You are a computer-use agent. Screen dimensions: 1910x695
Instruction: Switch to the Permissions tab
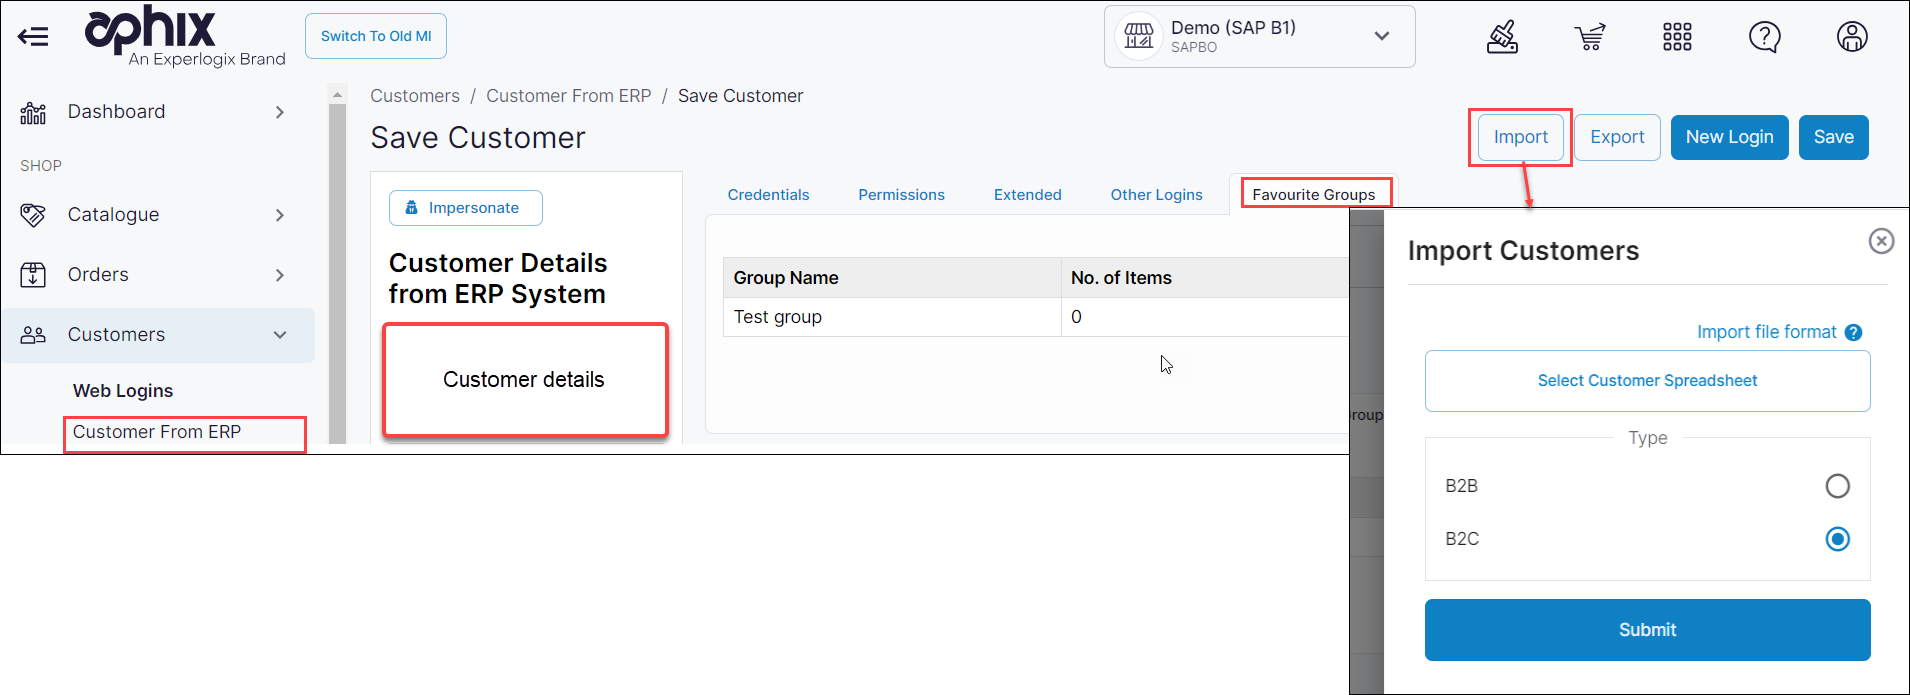pos(901,195)
